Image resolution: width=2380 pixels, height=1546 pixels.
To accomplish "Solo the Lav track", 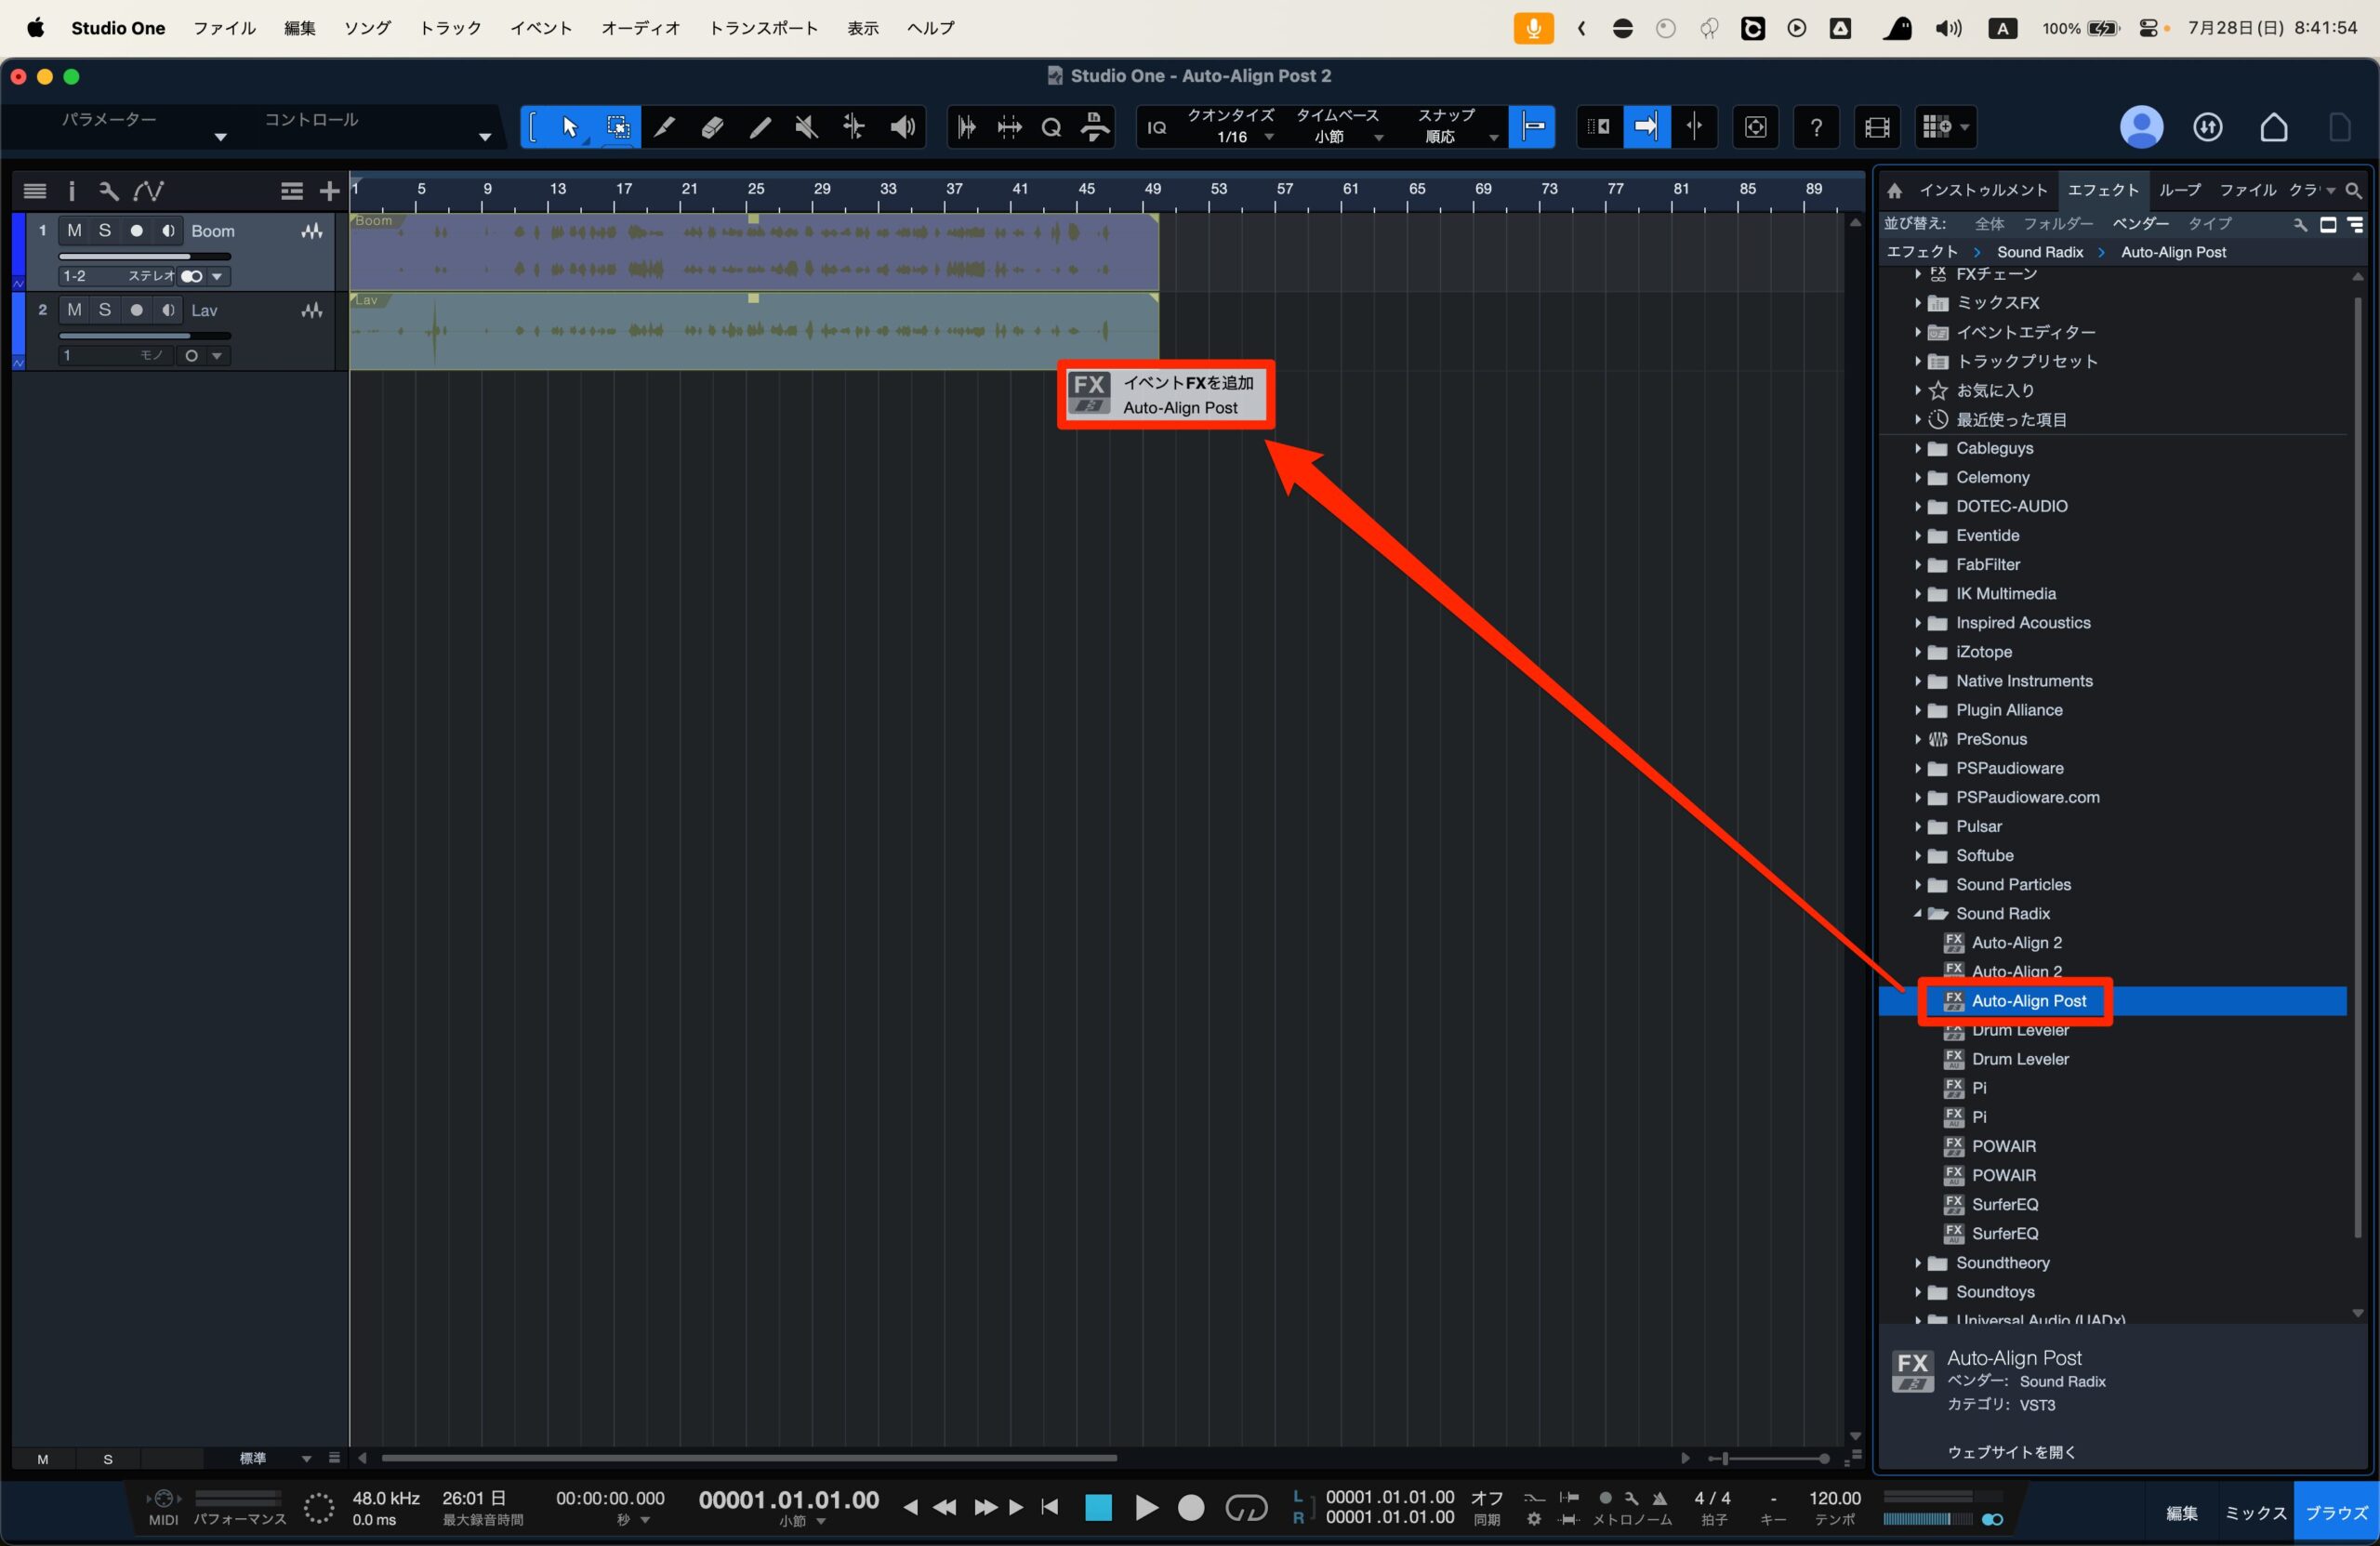I will (x=104, y=310).
